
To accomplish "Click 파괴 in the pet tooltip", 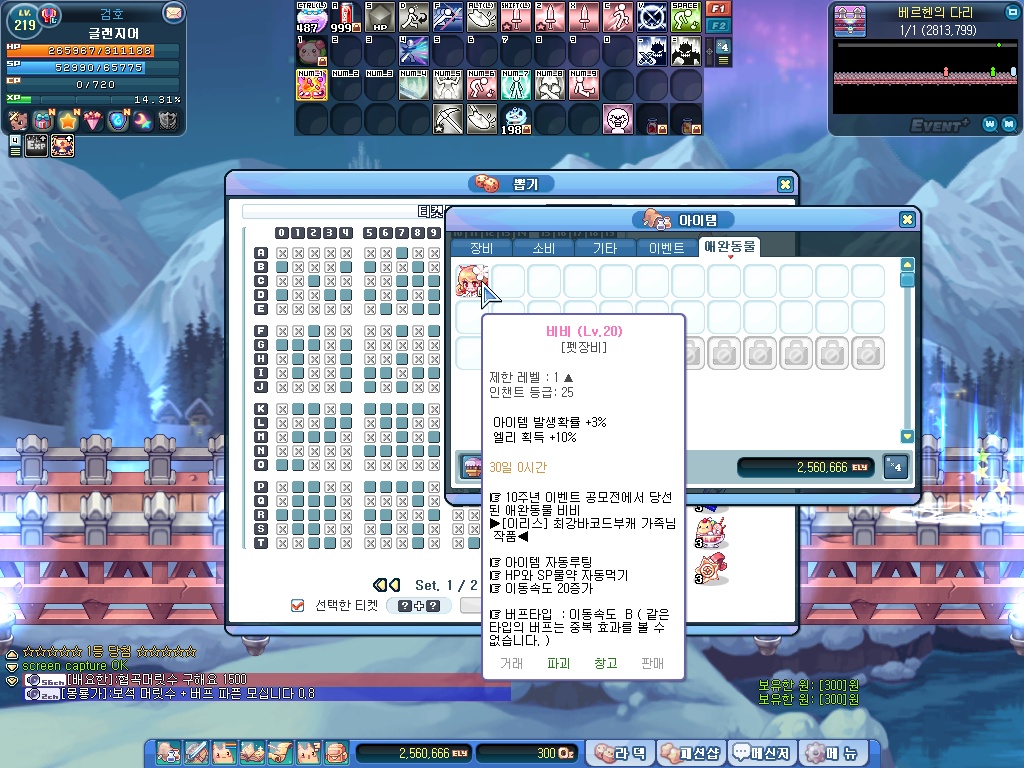I will tap(558, 664).
